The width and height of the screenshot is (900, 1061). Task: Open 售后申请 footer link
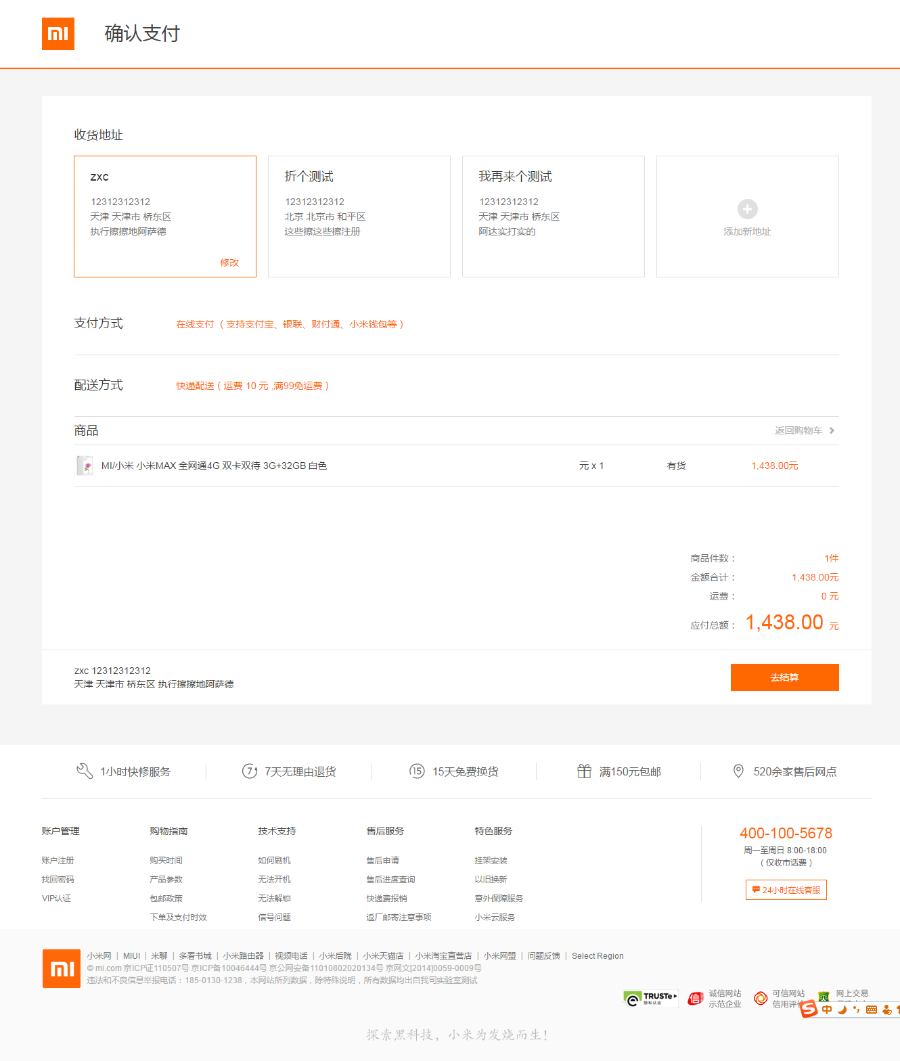click(382, 861)
